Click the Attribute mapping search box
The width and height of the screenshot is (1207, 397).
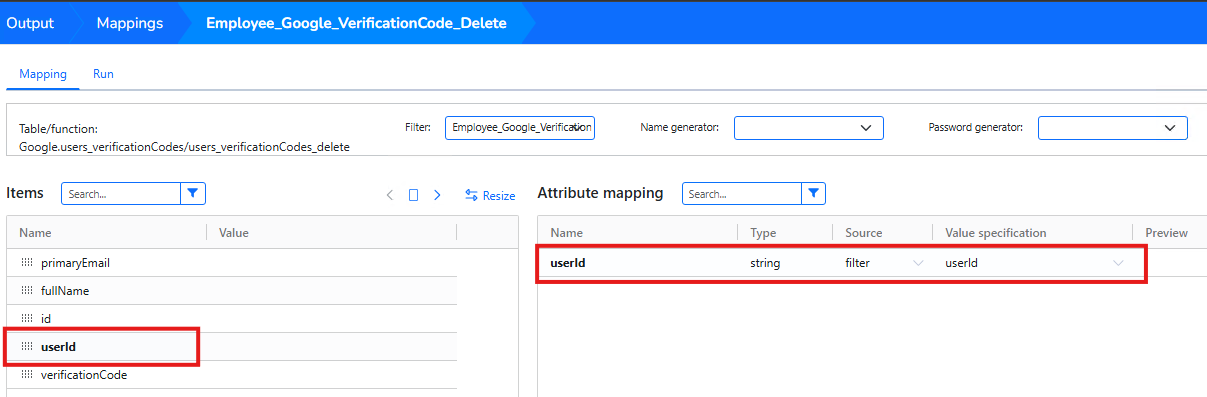(x=742, y=193)
